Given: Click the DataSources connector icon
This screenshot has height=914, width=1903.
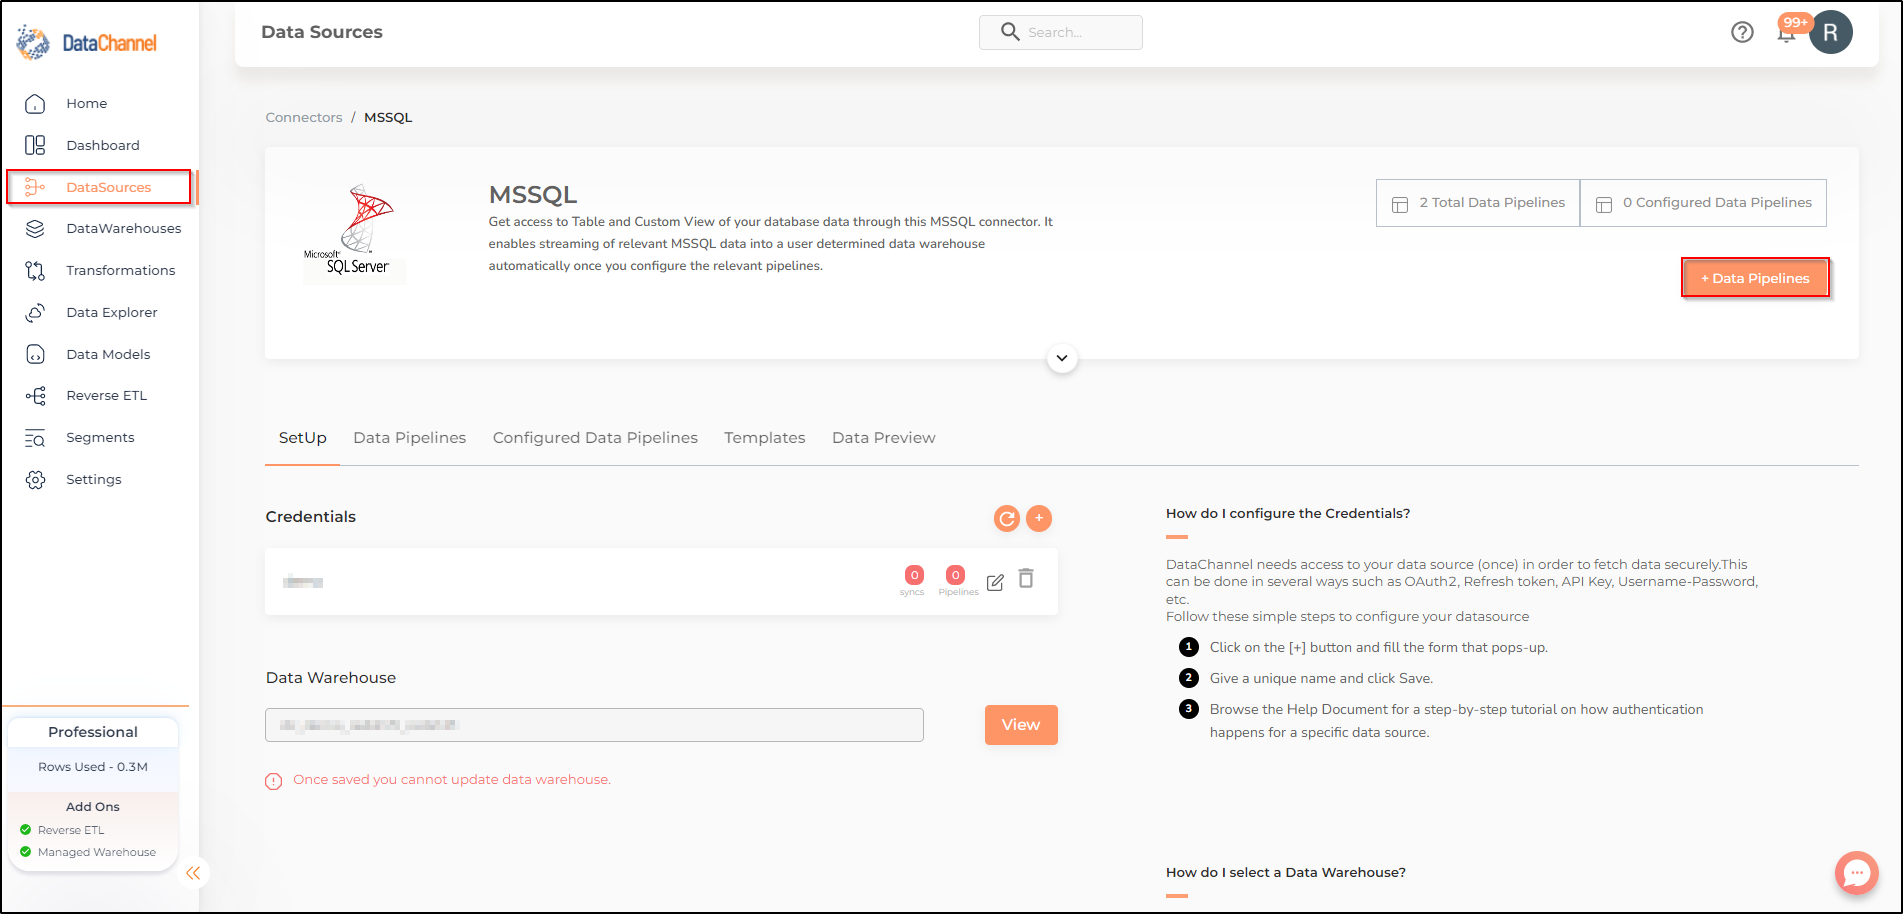Looking at the screenshot, I should click(x=35, y=187).
